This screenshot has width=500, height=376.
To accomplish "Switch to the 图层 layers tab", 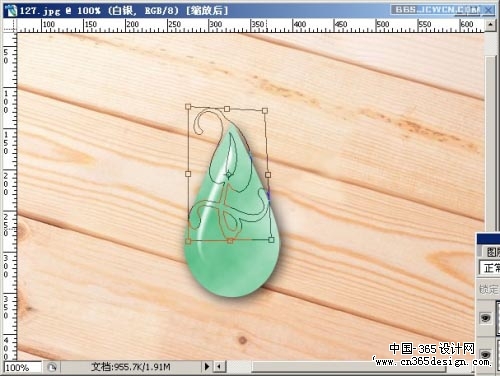I will pos(492,252).
